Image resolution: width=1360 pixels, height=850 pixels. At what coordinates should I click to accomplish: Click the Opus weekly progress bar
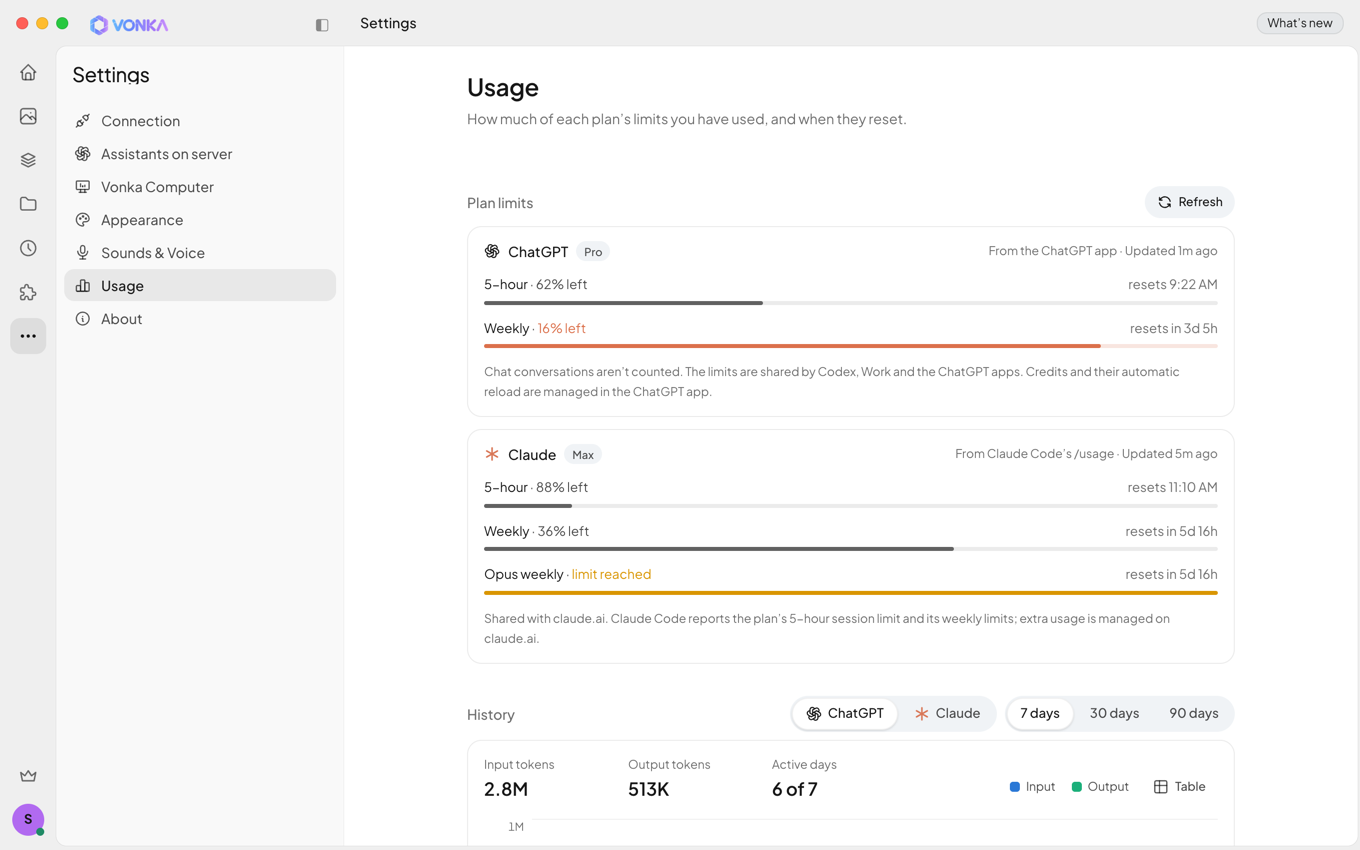[x=851, y=593]
